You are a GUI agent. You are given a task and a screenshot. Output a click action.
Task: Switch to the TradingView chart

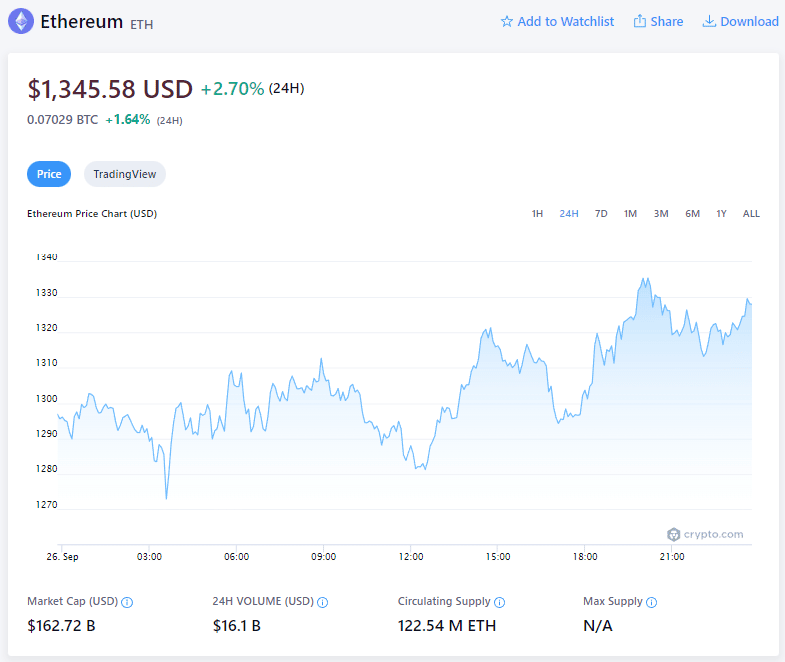point(125,174)
